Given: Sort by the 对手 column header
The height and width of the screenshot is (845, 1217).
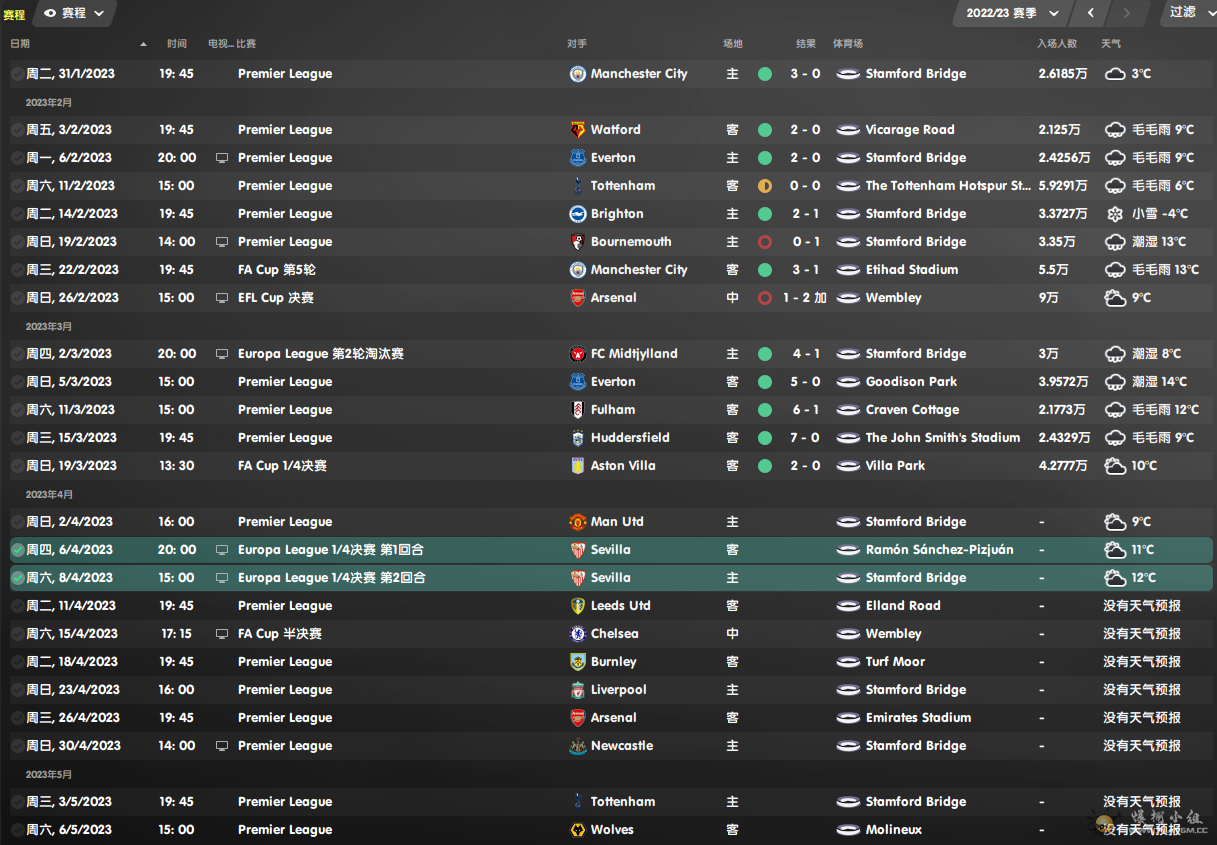Looking at the screenshot, I should tap(577, 44).
